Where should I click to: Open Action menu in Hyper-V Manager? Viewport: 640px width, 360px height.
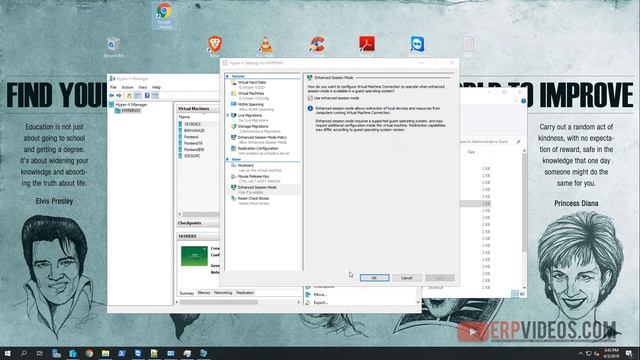tap(127, 87)
